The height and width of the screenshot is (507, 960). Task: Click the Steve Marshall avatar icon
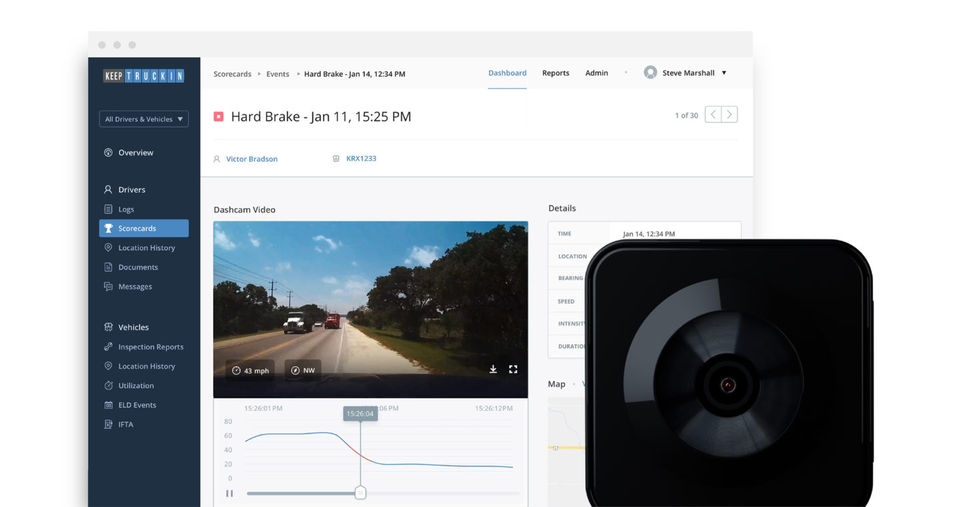coord(650,73)
